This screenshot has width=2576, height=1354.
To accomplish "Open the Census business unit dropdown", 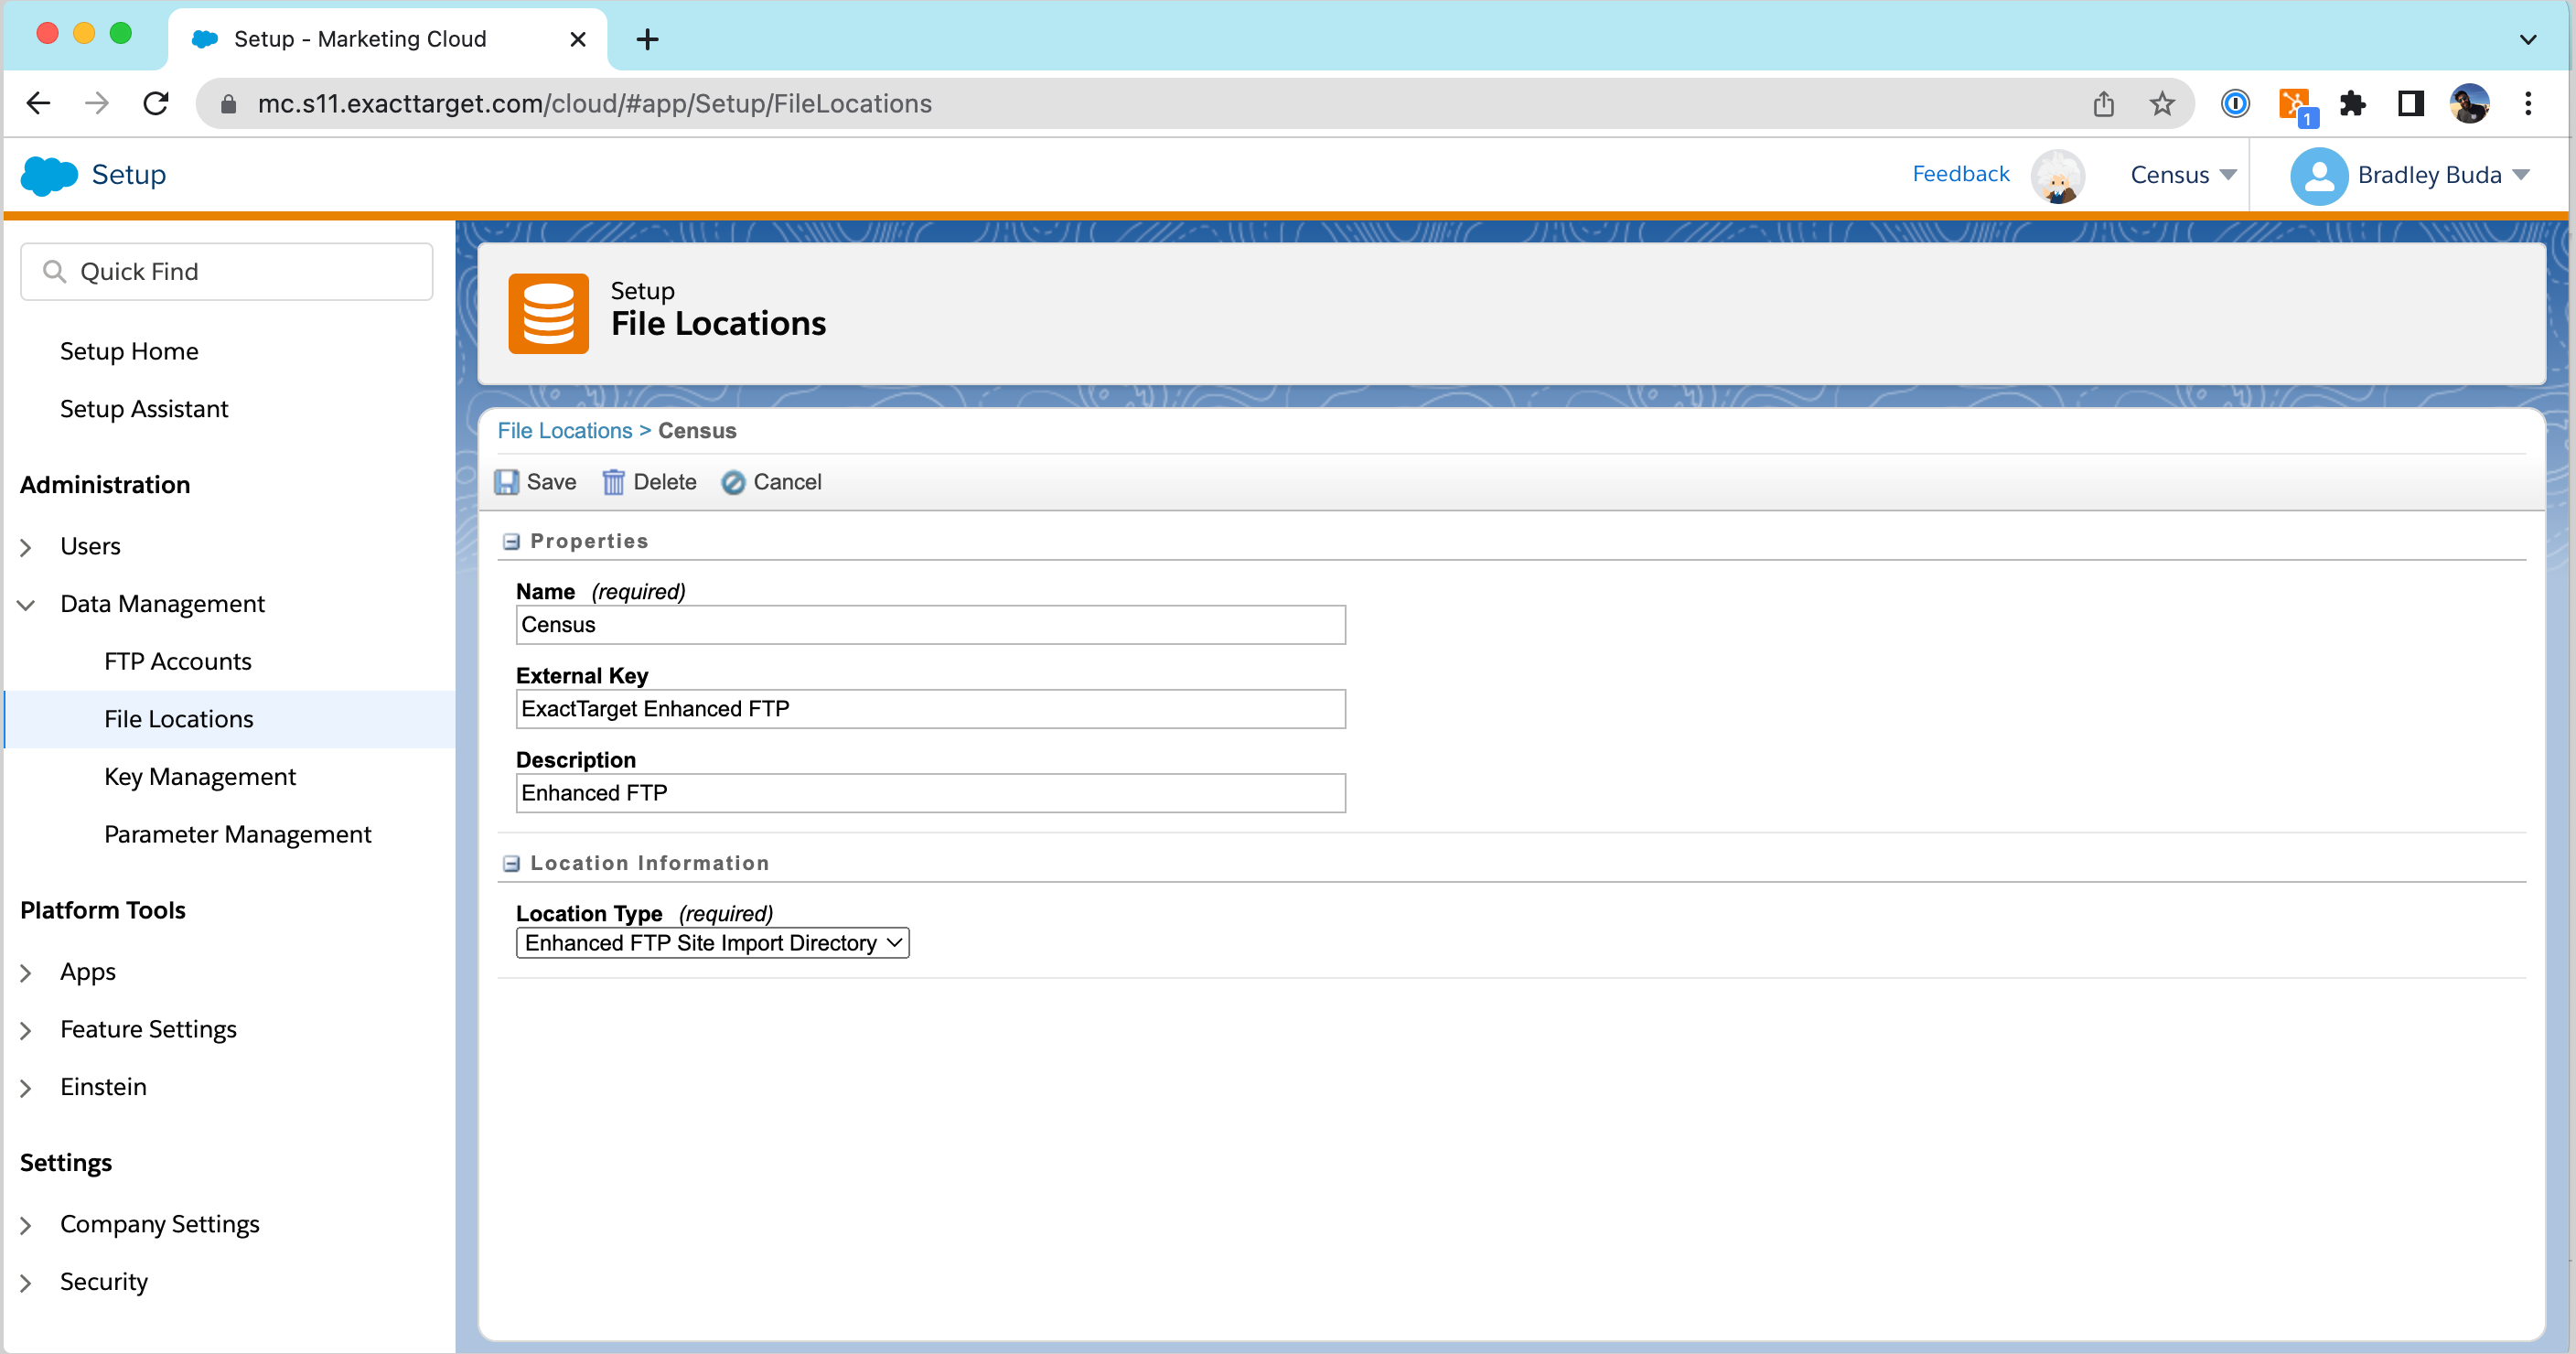I will (2182, 175).
